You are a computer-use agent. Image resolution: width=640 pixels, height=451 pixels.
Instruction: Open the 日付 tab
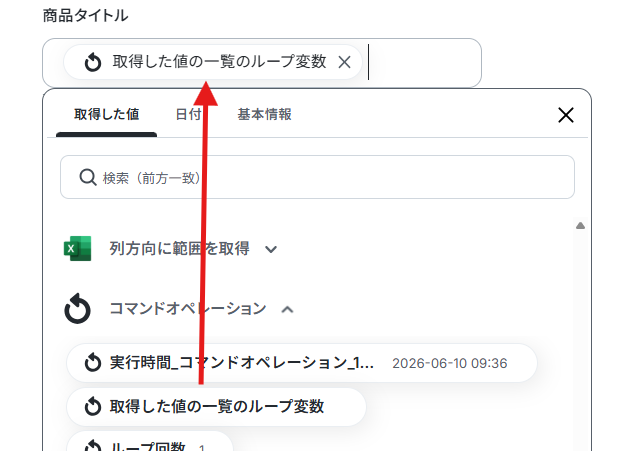pos(188,114)
